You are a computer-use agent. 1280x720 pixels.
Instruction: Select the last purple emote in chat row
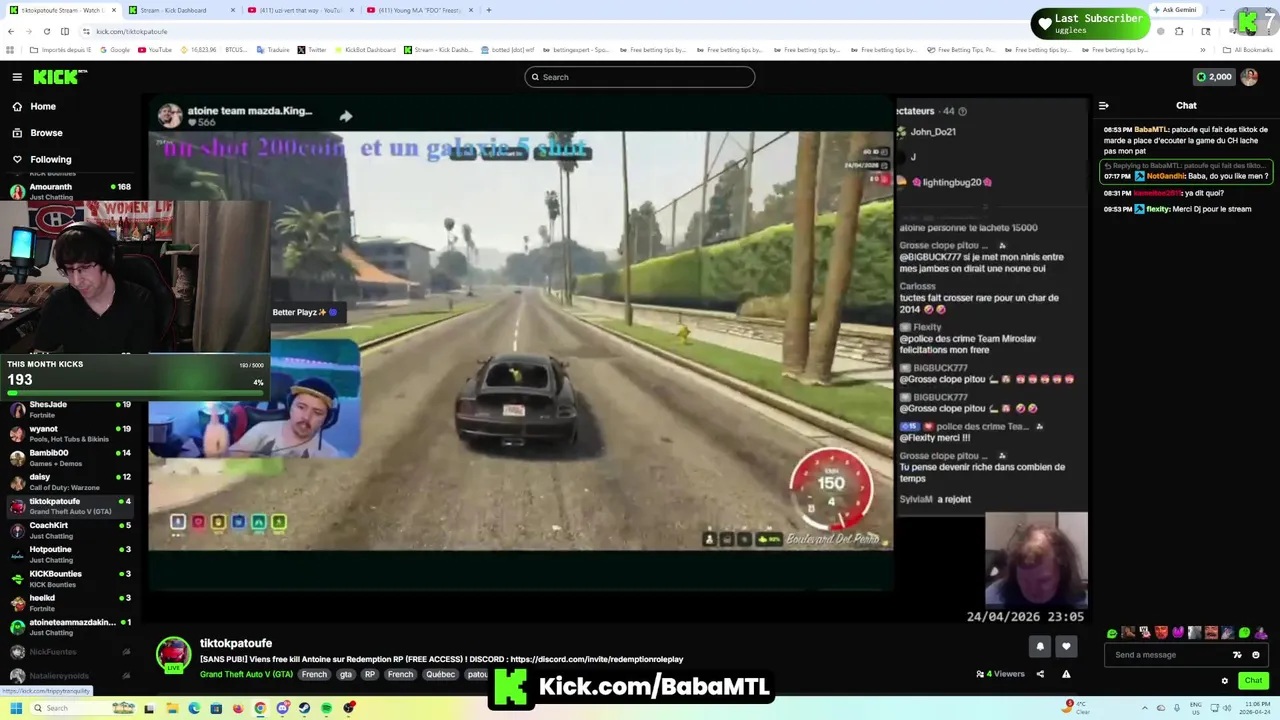[x=1261, y=633]
